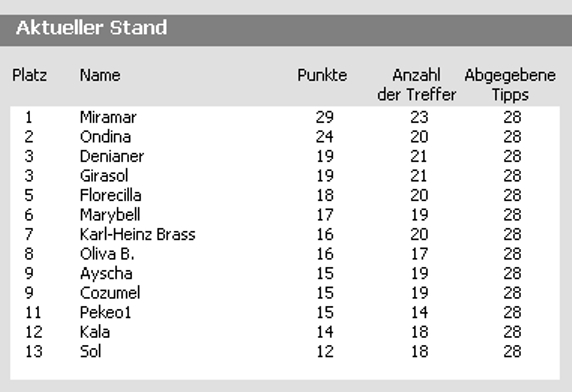The height and width of the screenshot is (392, 572).
Task: Click the Punkte column header
Action: (x=322, y=75)
